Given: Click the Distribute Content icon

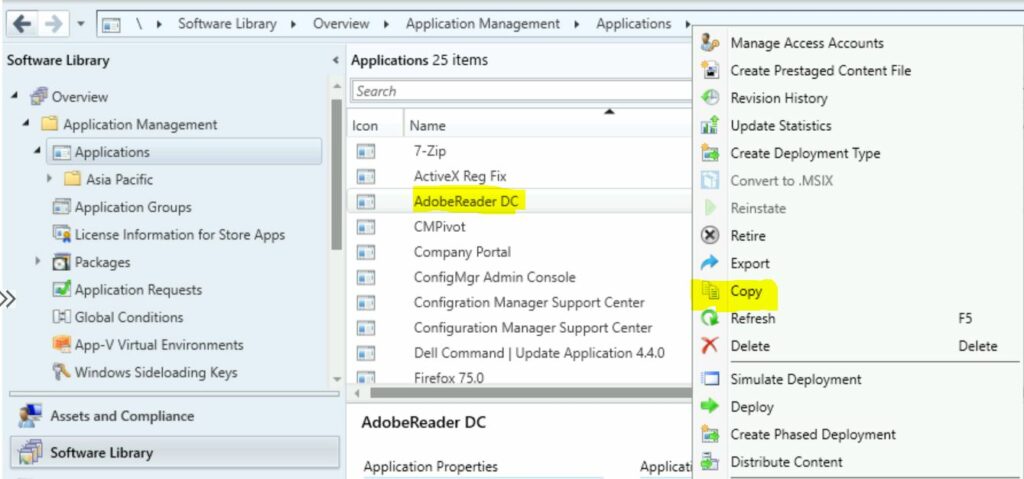Looking at the screenshot, I should click(710, 462).
